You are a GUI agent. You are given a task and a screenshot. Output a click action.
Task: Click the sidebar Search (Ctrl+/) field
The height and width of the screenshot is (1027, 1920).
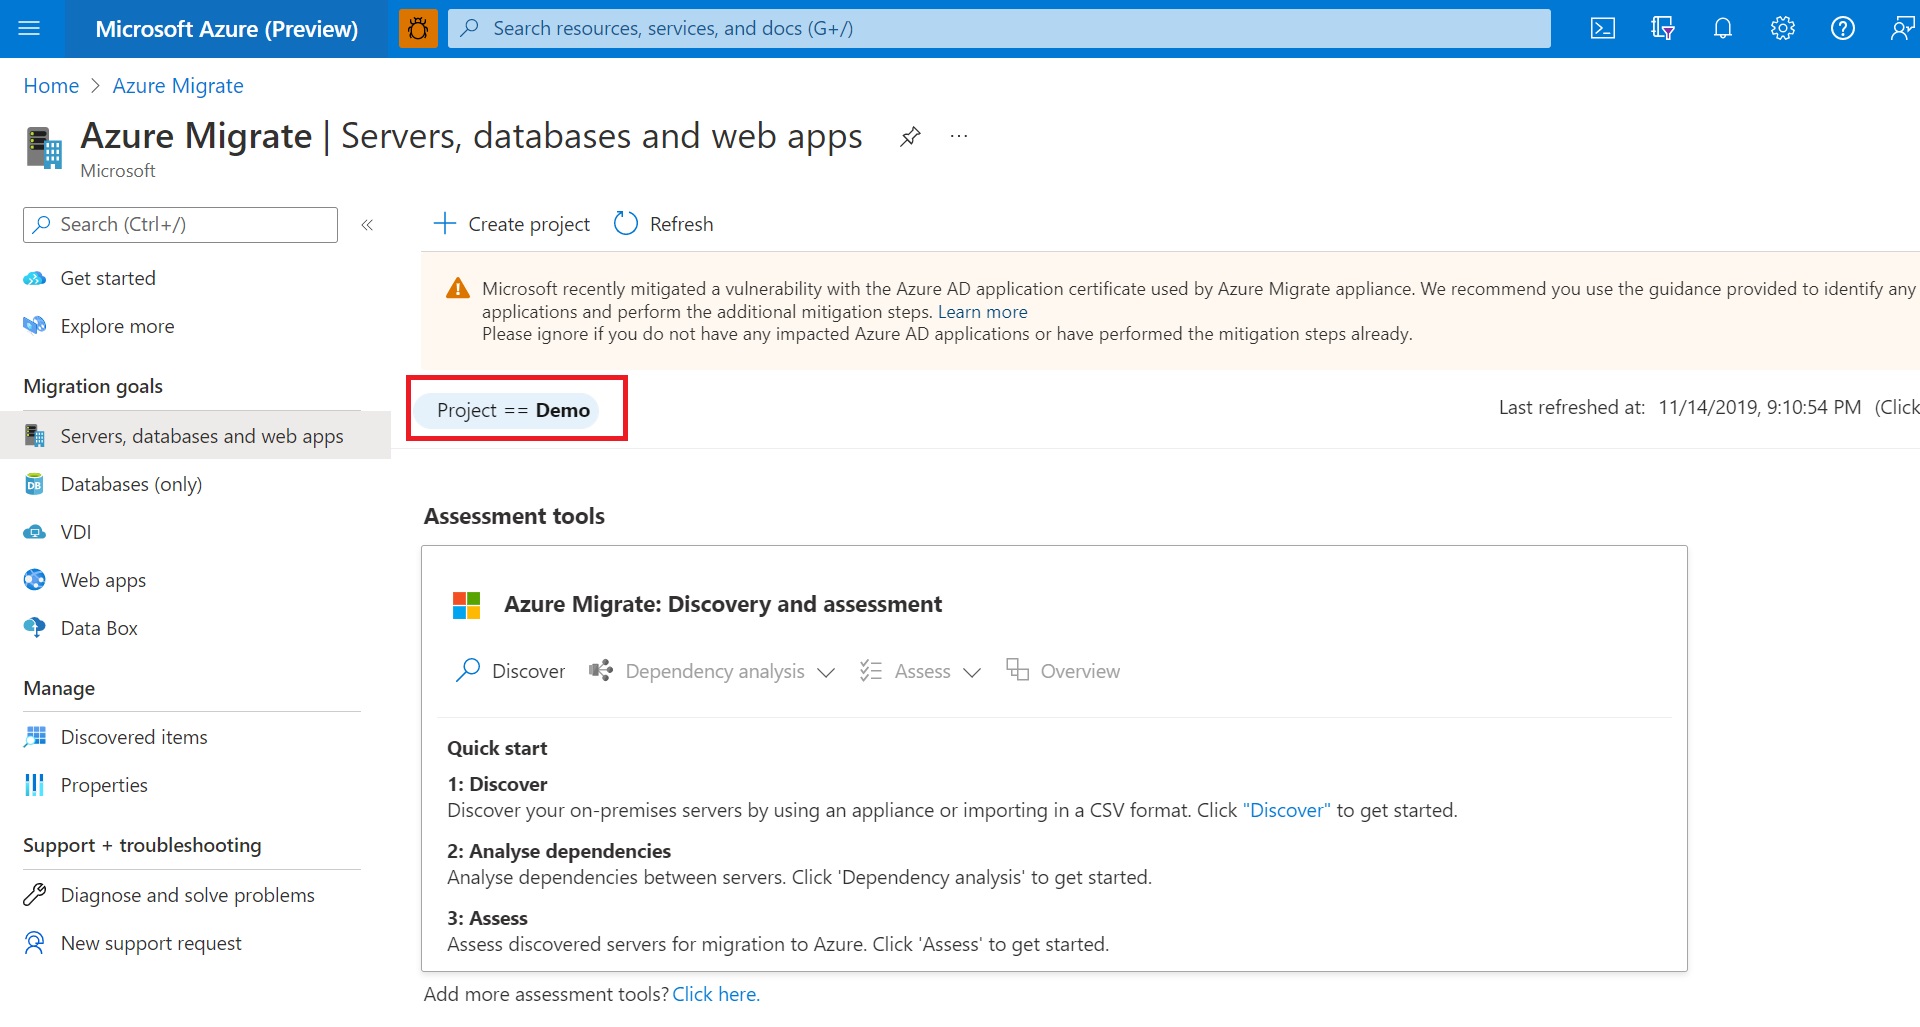180,225
